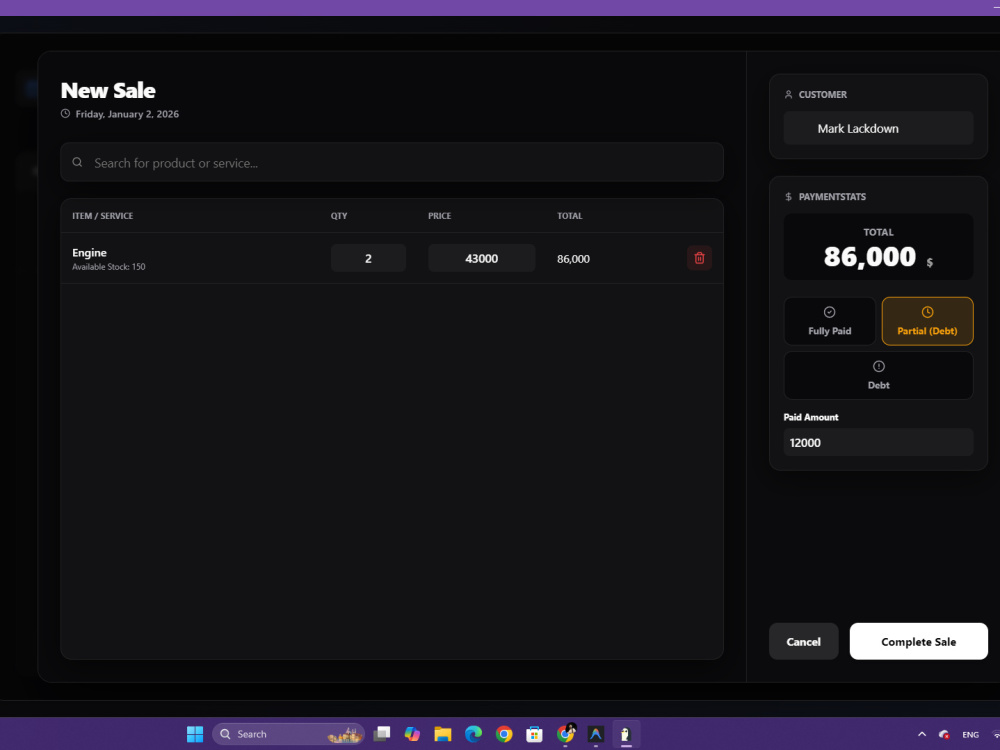This screenshot has width=1000, height=750.
Task: Click the Available Stock: 150 text
Action: pyautogui.click(x=108, y=267)
